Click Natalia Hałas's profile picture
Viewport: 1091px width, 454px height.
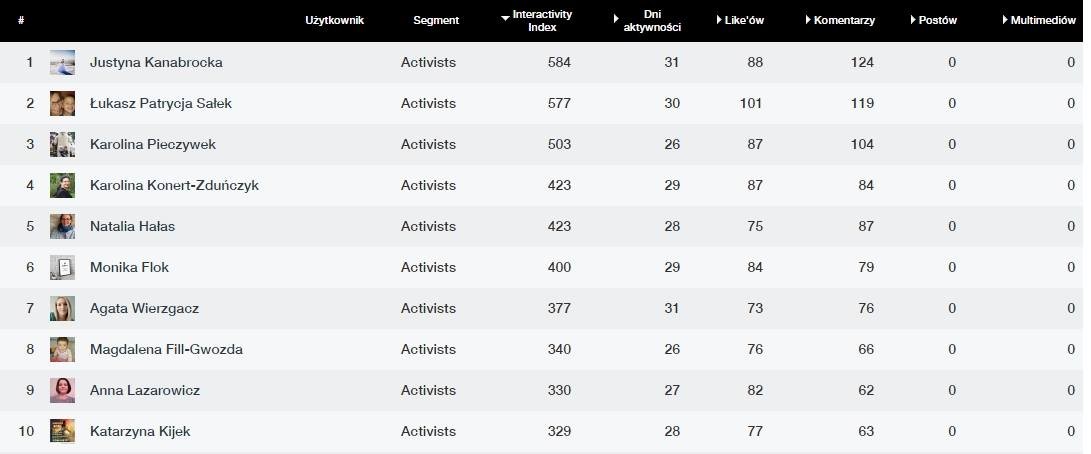click(62, 226)
